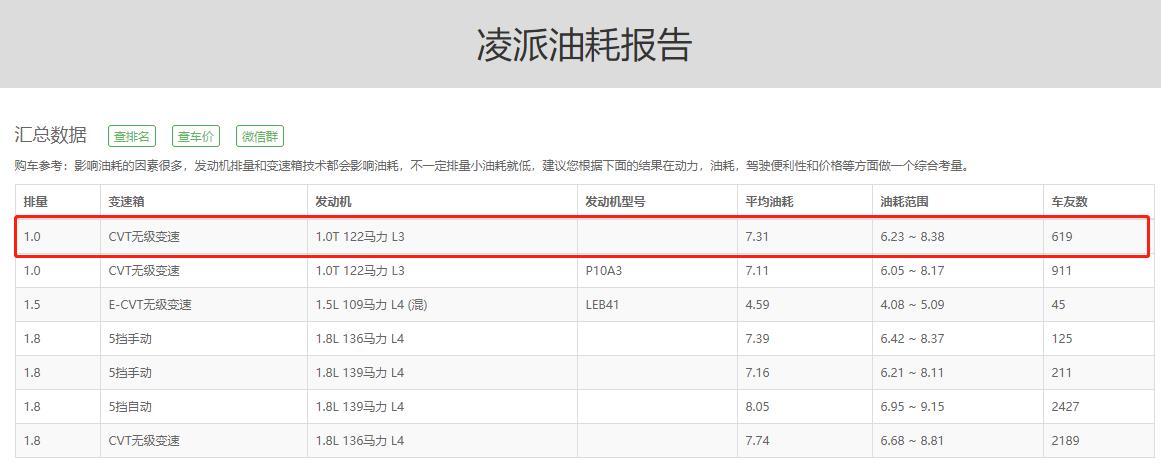
Task: Click fuel range 6.21 ~ 8.11
Action: [x=912, y=373]
